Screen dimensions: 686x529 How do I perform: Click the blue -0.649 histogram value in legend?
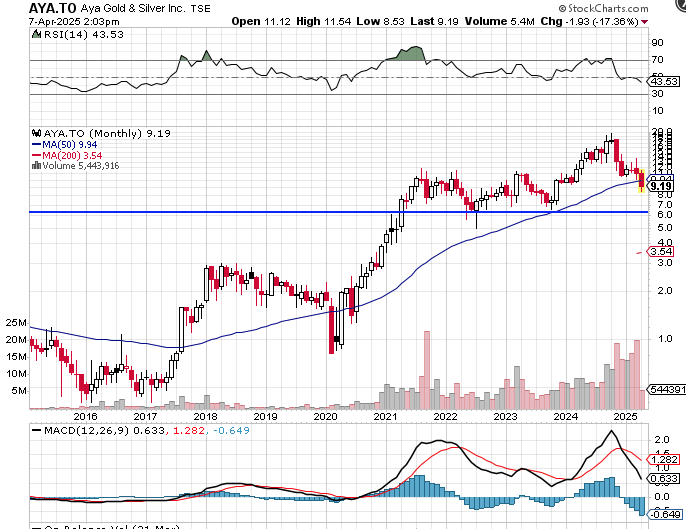click(231, 431)
